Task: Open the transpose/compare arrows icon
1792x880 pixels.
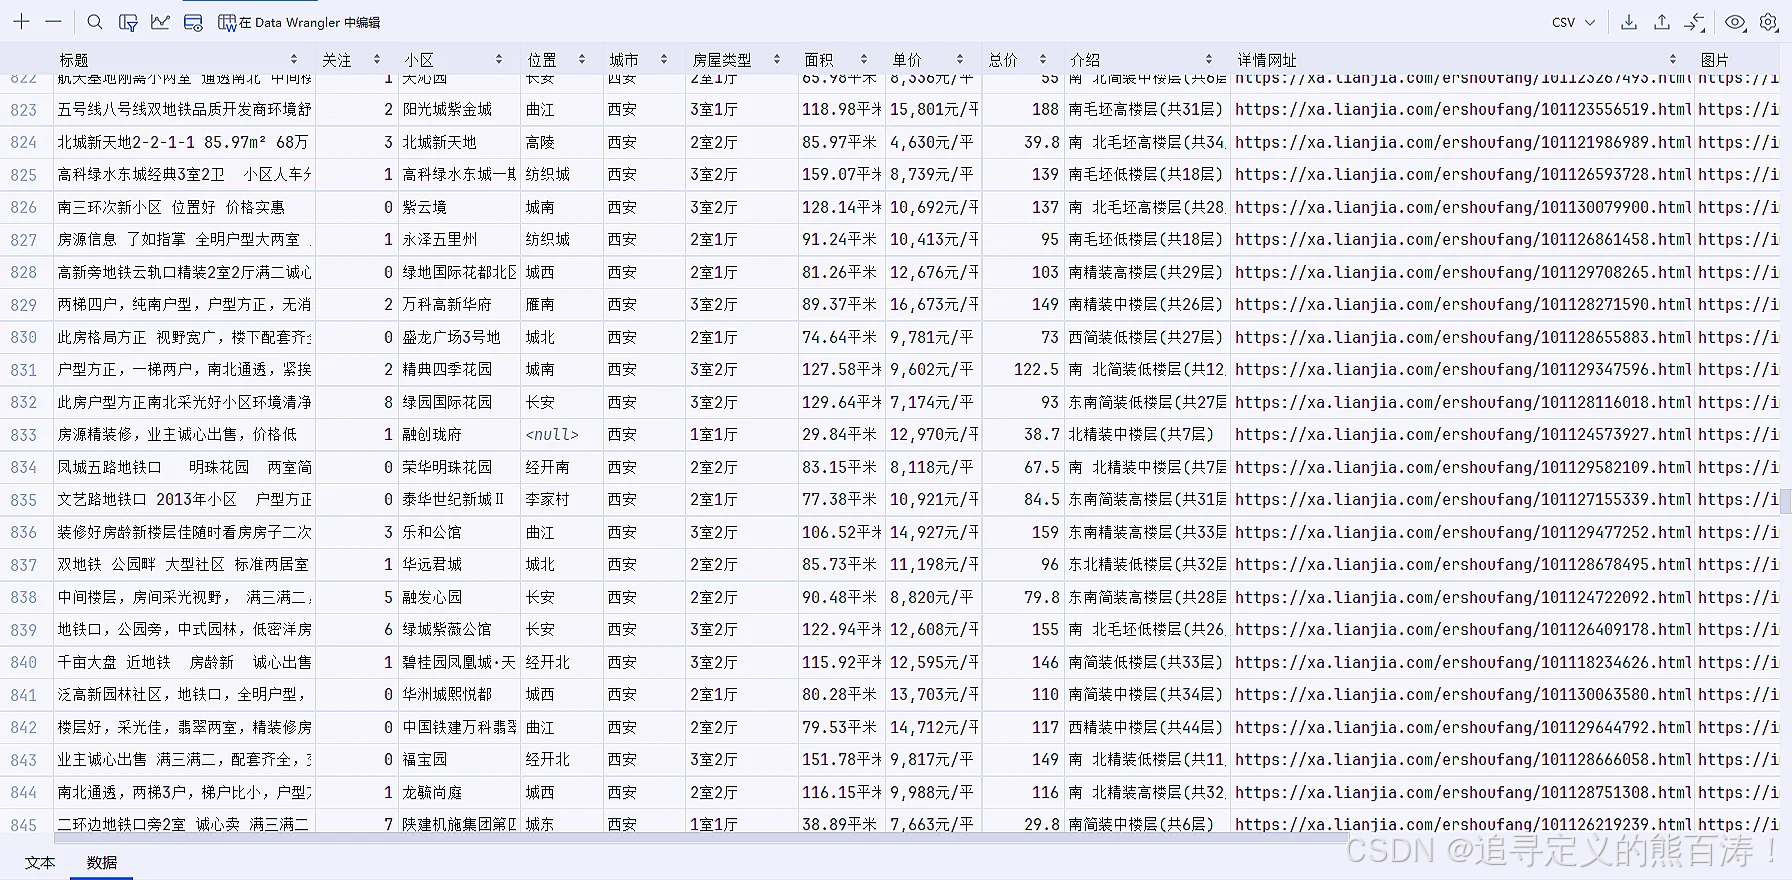Action: [x=1695, y=22]
